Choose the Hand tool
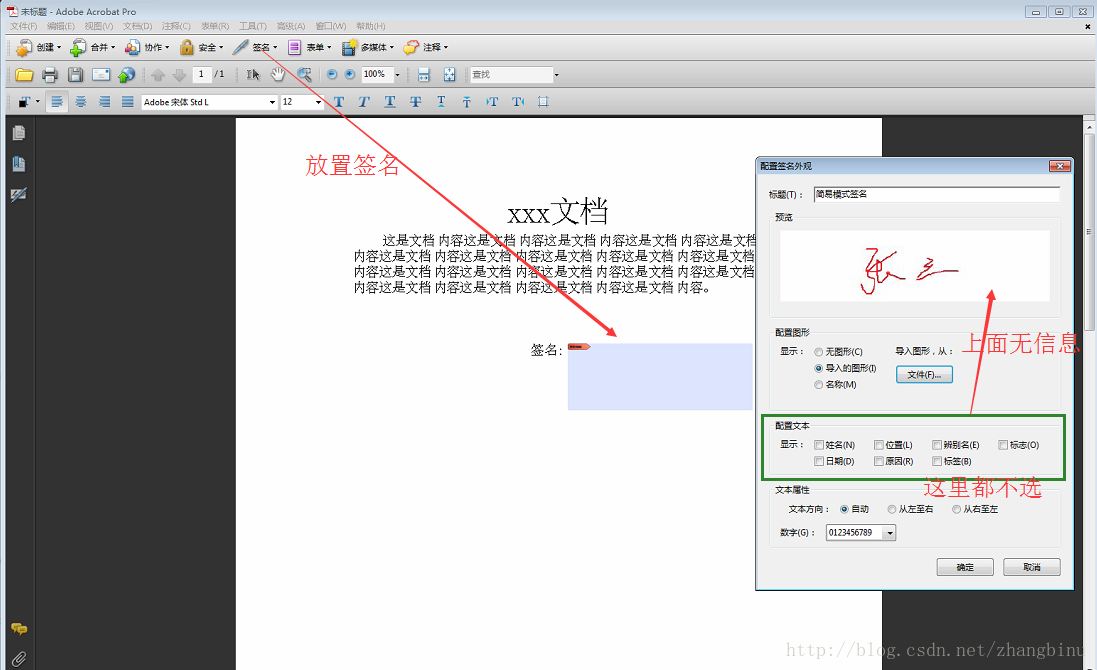This screenshot has height=670, width=1097. tap(278, 74)
